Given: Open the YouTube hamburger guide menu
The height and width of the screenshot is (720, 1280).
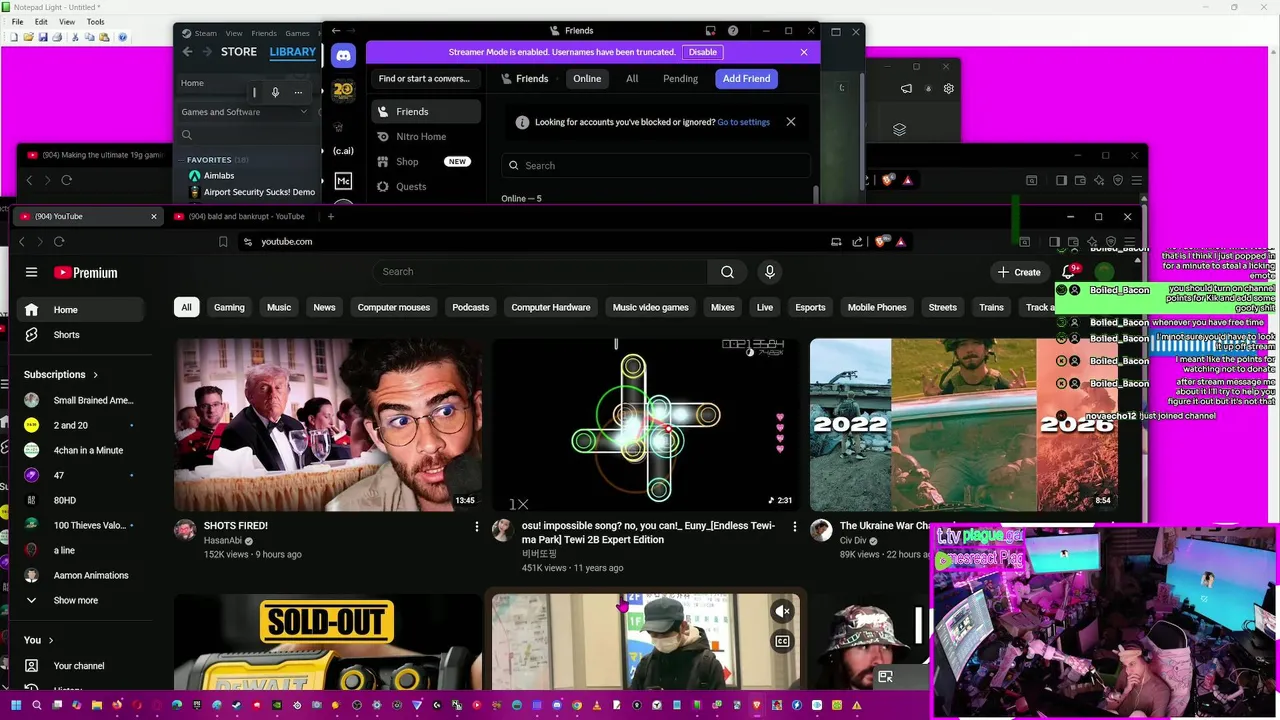Looking at the screenshot, I should (31, 272).
